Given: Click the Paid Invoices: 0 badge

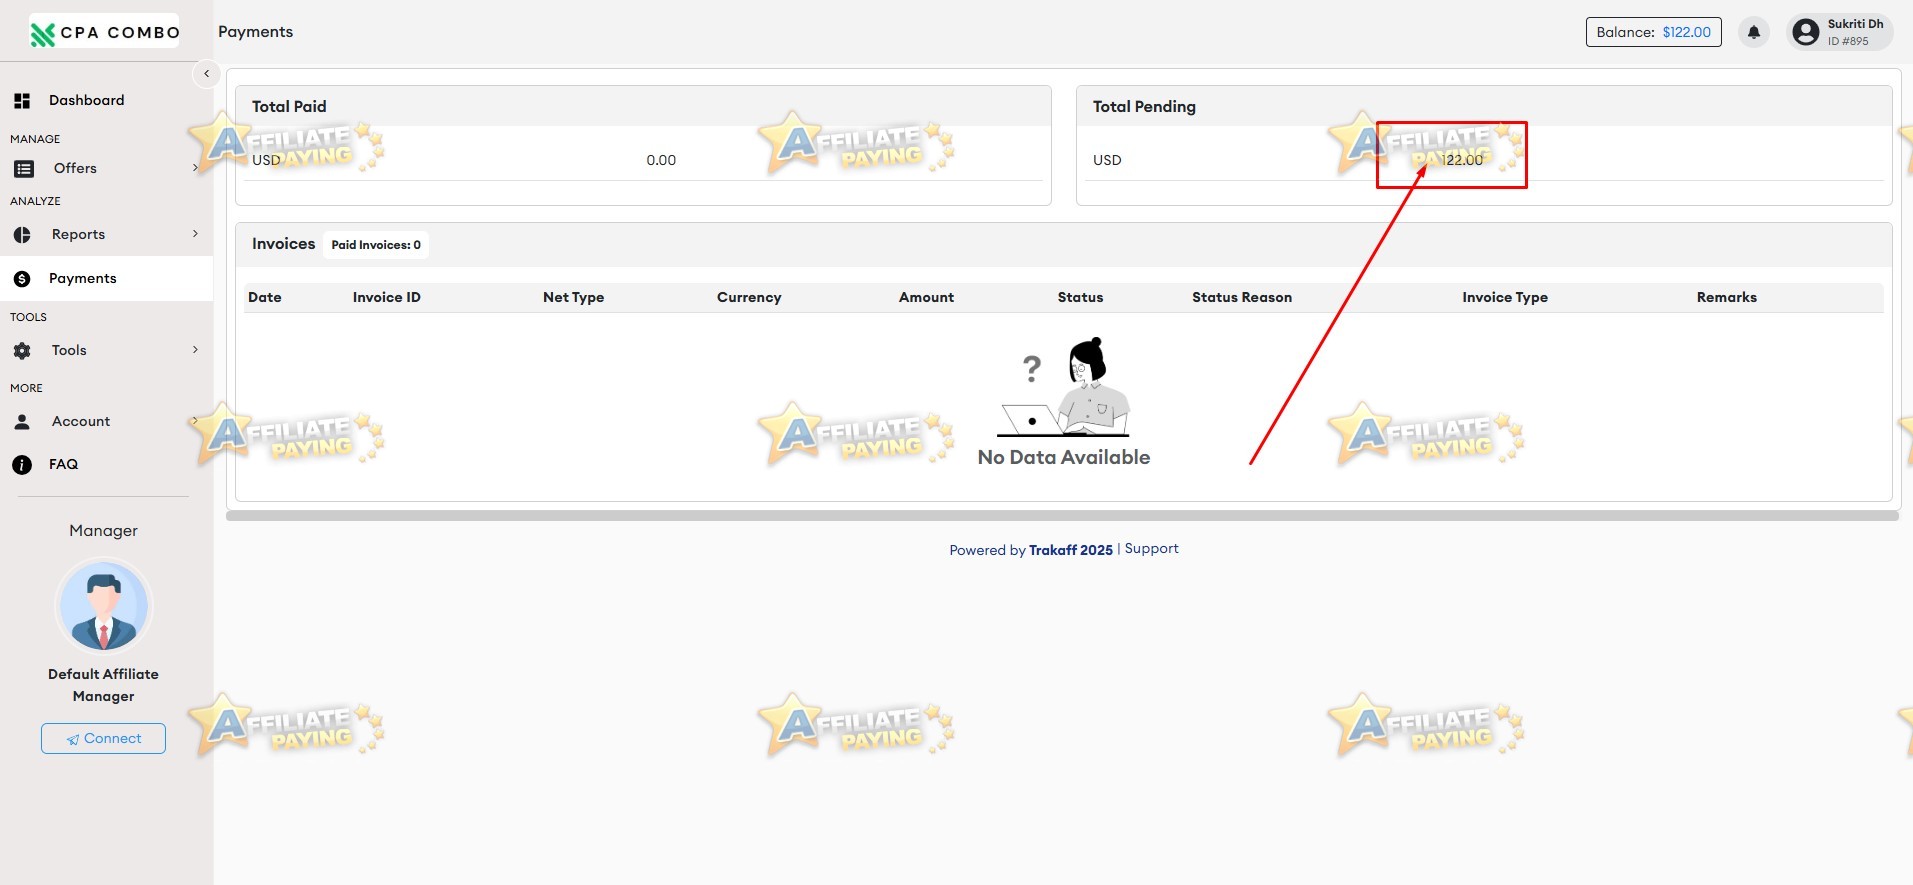Looking at the screenshot, I should pyautogui.click(x=376, y=244).
